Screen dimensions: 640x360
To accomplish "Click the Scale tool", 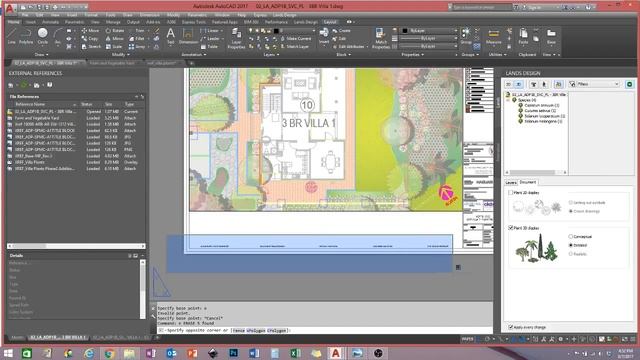I will [114, 47].
